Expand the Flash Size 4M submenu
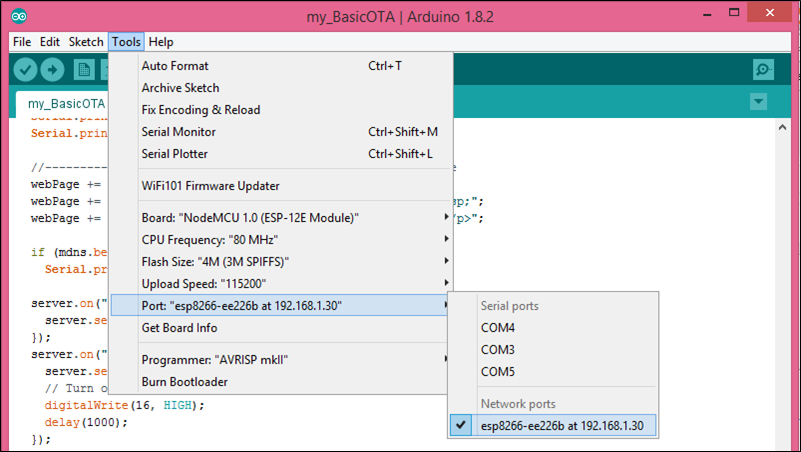This screenshot has height=452, width=801. coord(280,262)
